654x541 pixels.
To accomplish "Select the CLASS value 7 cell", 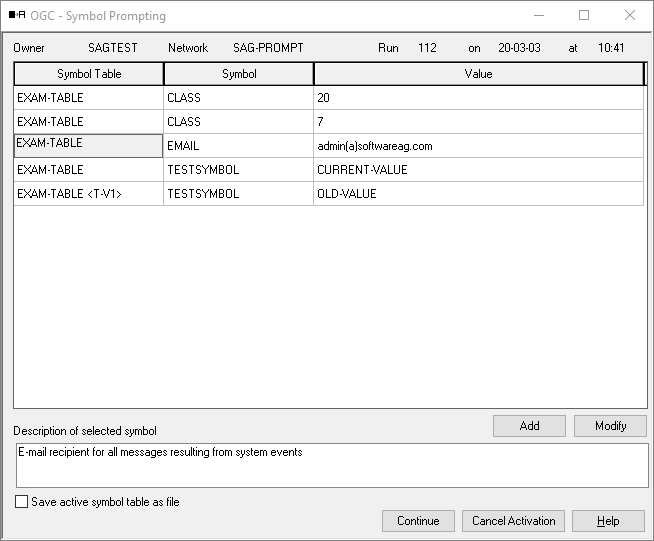I will click(478, 122).
